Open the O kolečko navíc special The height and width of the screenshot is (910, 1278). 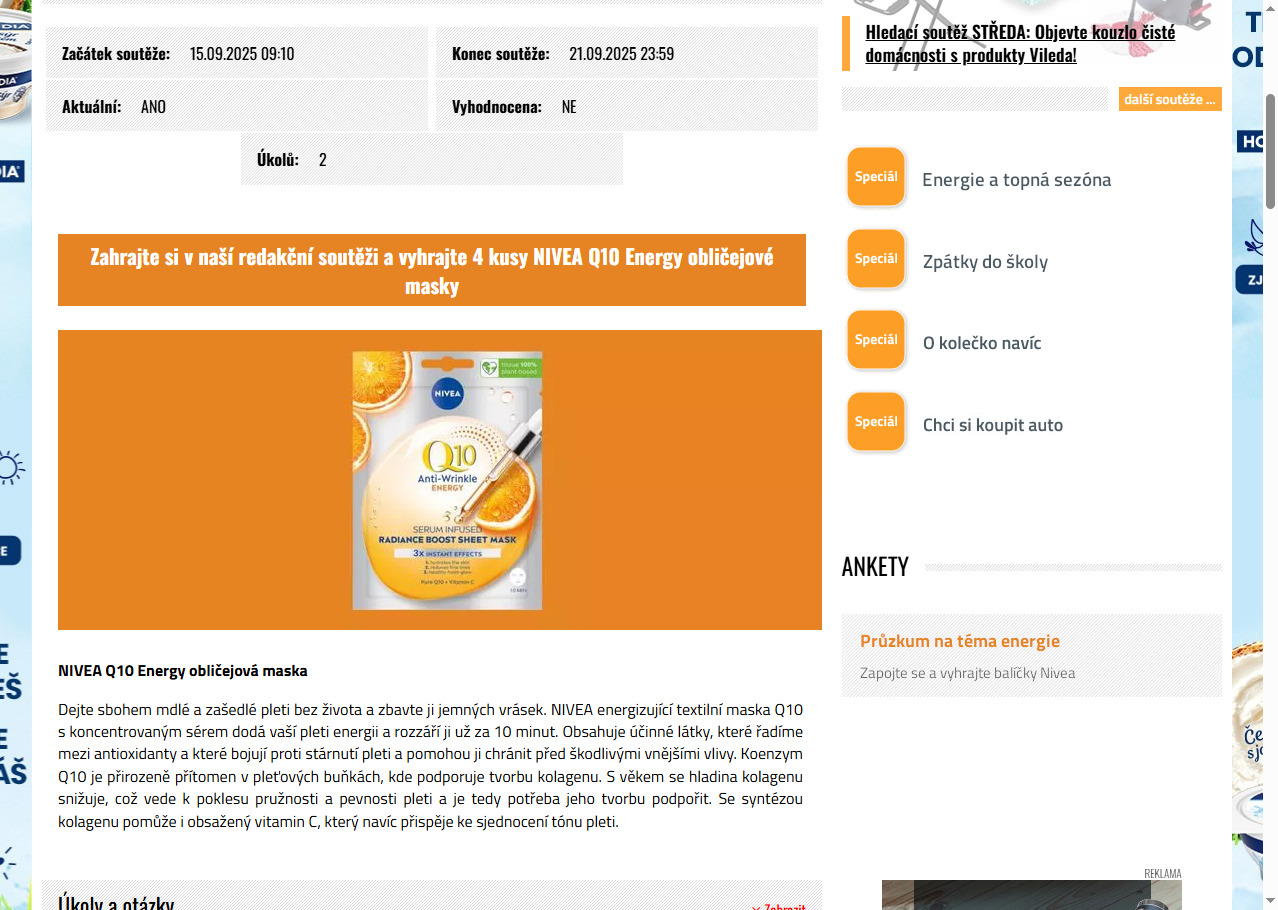click(x=982, y=343)
